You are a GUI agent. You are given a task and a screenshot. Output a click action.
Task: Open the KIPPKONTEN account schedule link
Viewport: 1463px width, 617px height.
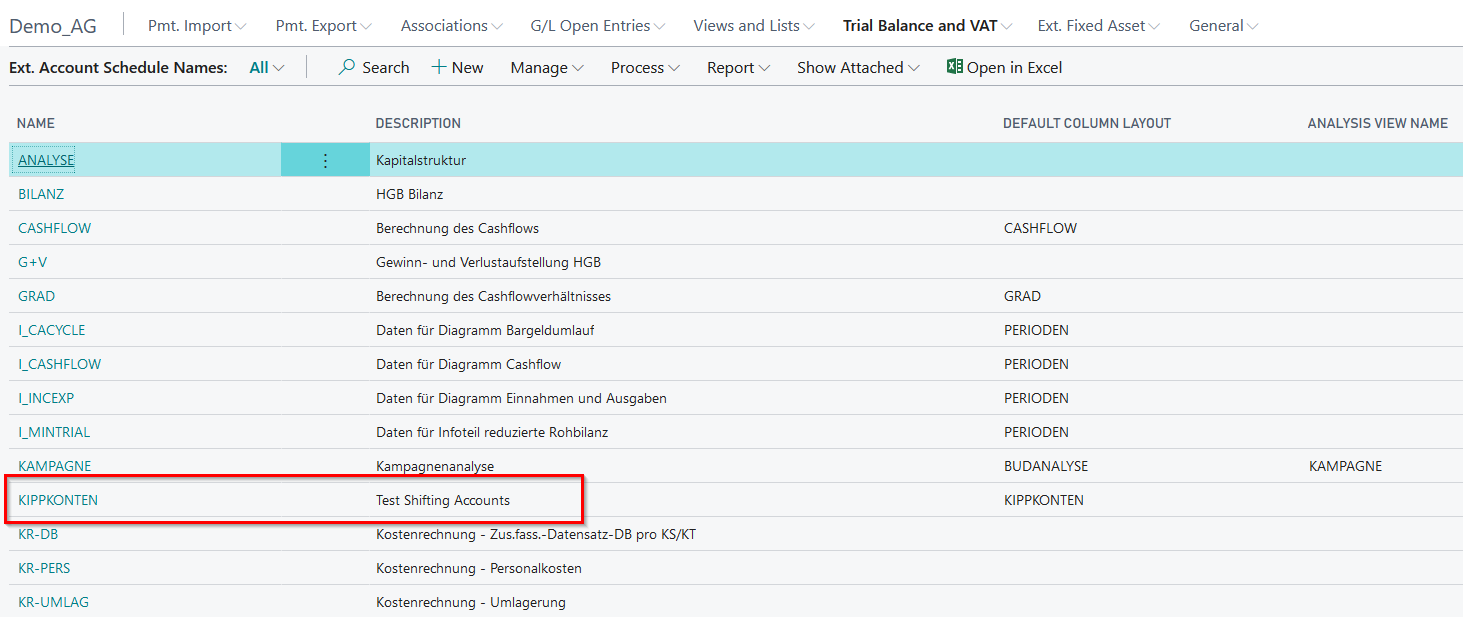(58, 500)
